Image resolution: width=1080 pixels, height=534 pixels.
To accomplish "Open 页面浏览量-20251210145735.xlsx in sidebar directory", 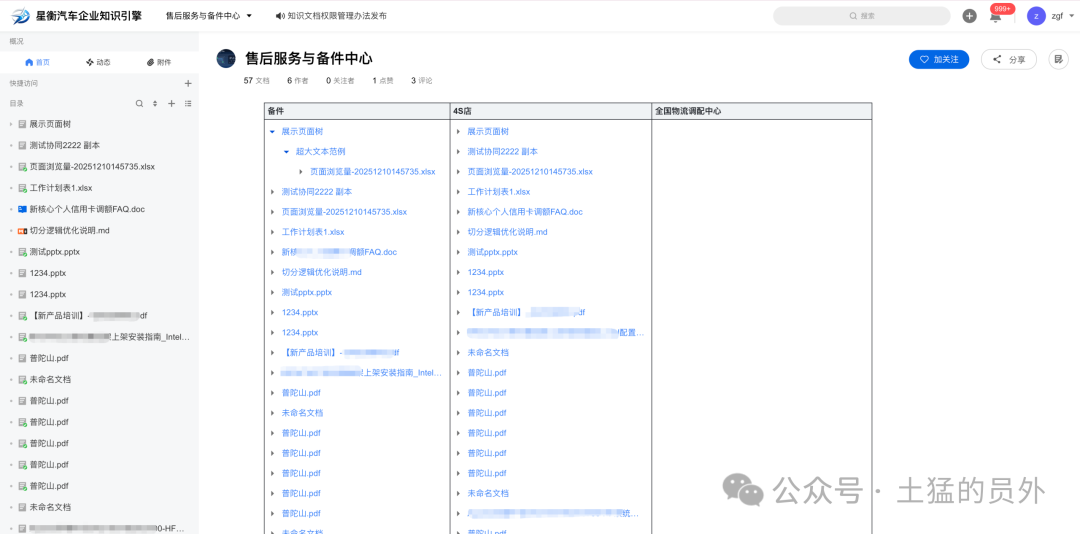I will tap(92, 167).
